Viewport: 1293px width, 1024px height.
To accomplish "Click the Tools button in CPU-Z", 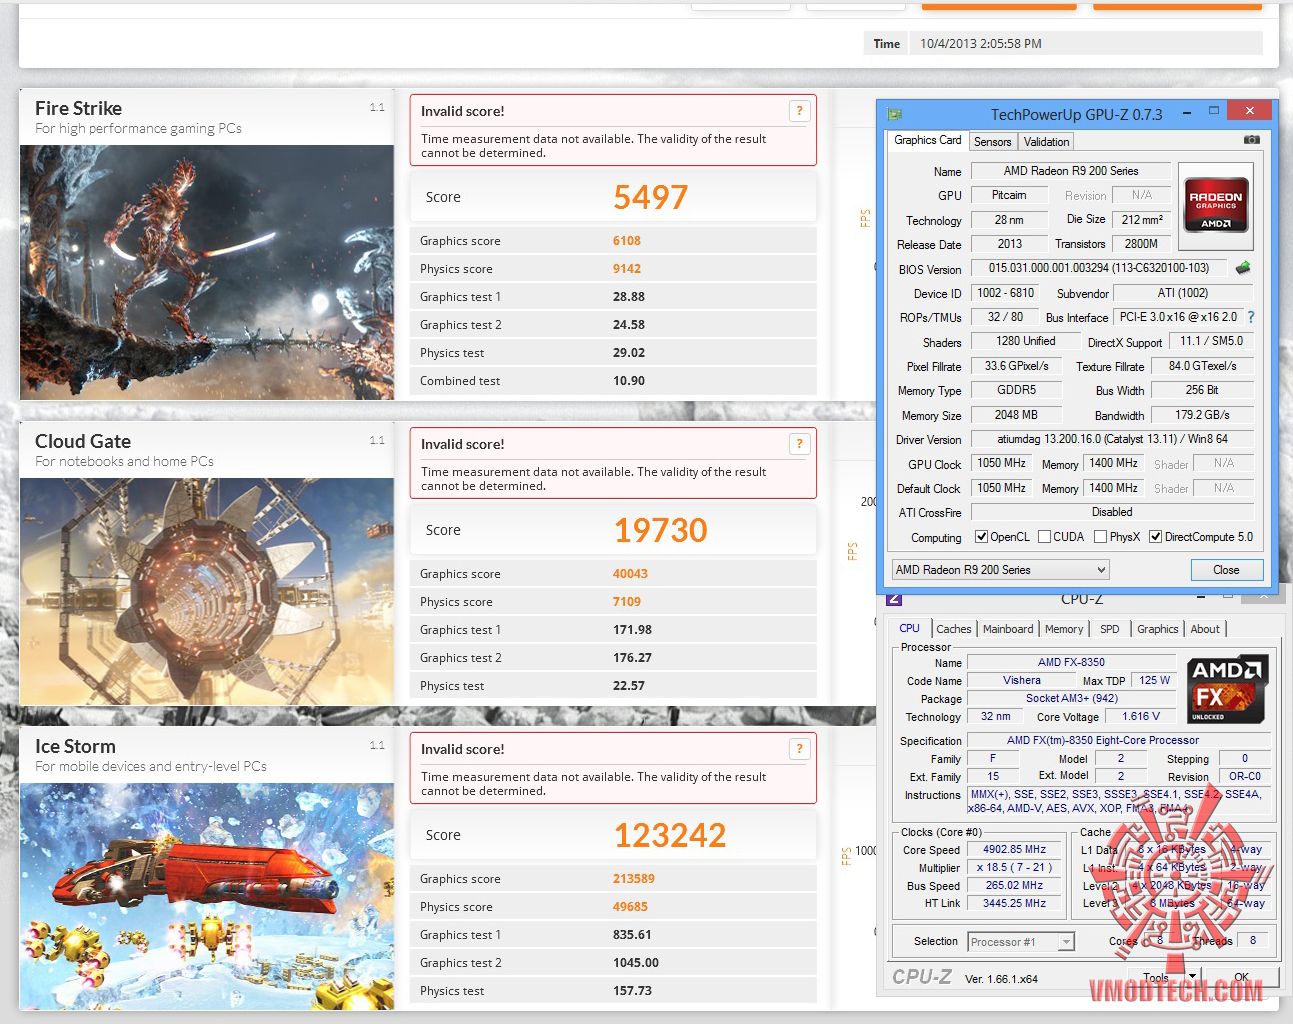I will 1156,977.
